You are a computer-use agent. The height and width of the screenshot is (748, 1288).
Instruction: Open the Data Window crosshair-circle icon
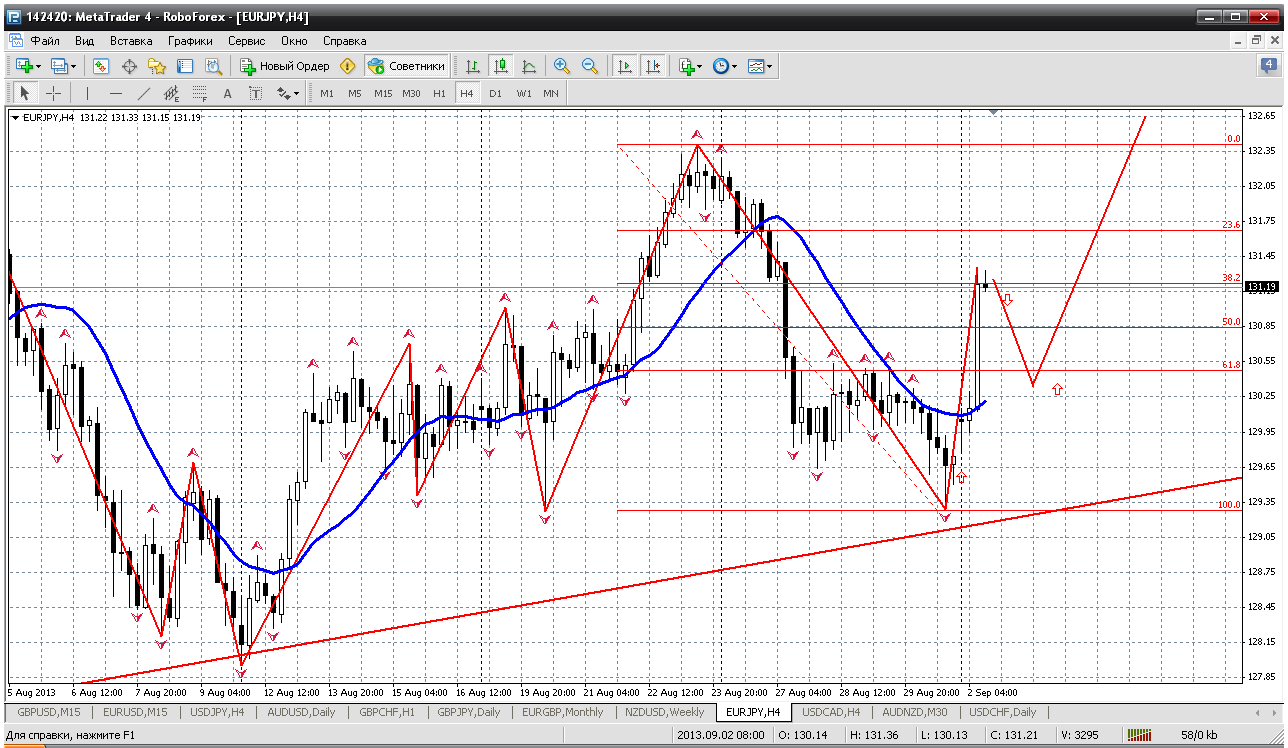click(129, 66)
